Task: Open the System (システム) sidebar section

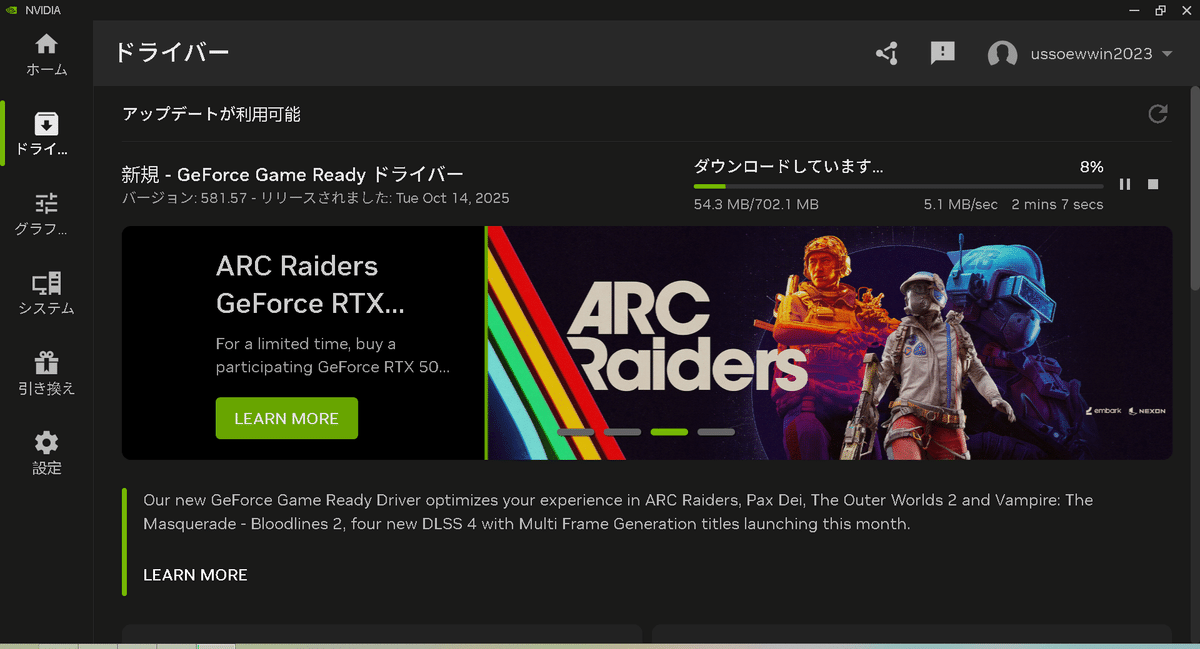Action: (x=47, y=294)
